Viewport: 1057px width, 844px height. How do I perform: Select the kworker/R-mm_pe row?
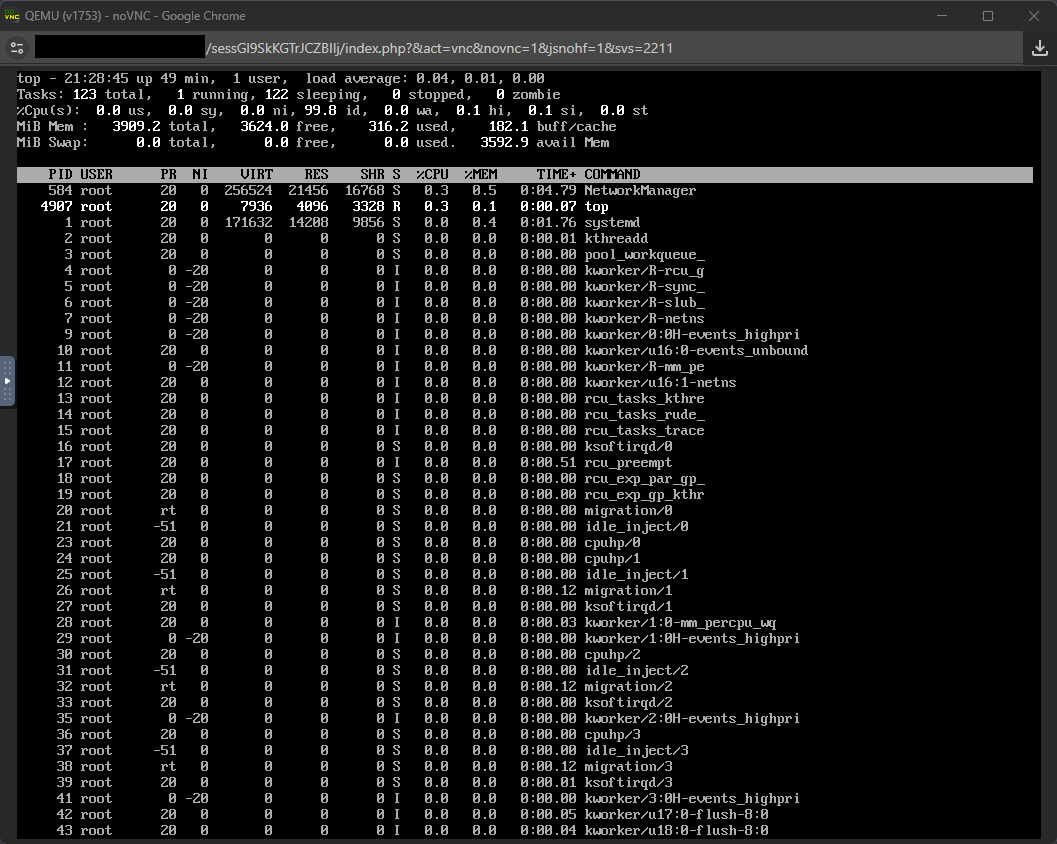524,367
